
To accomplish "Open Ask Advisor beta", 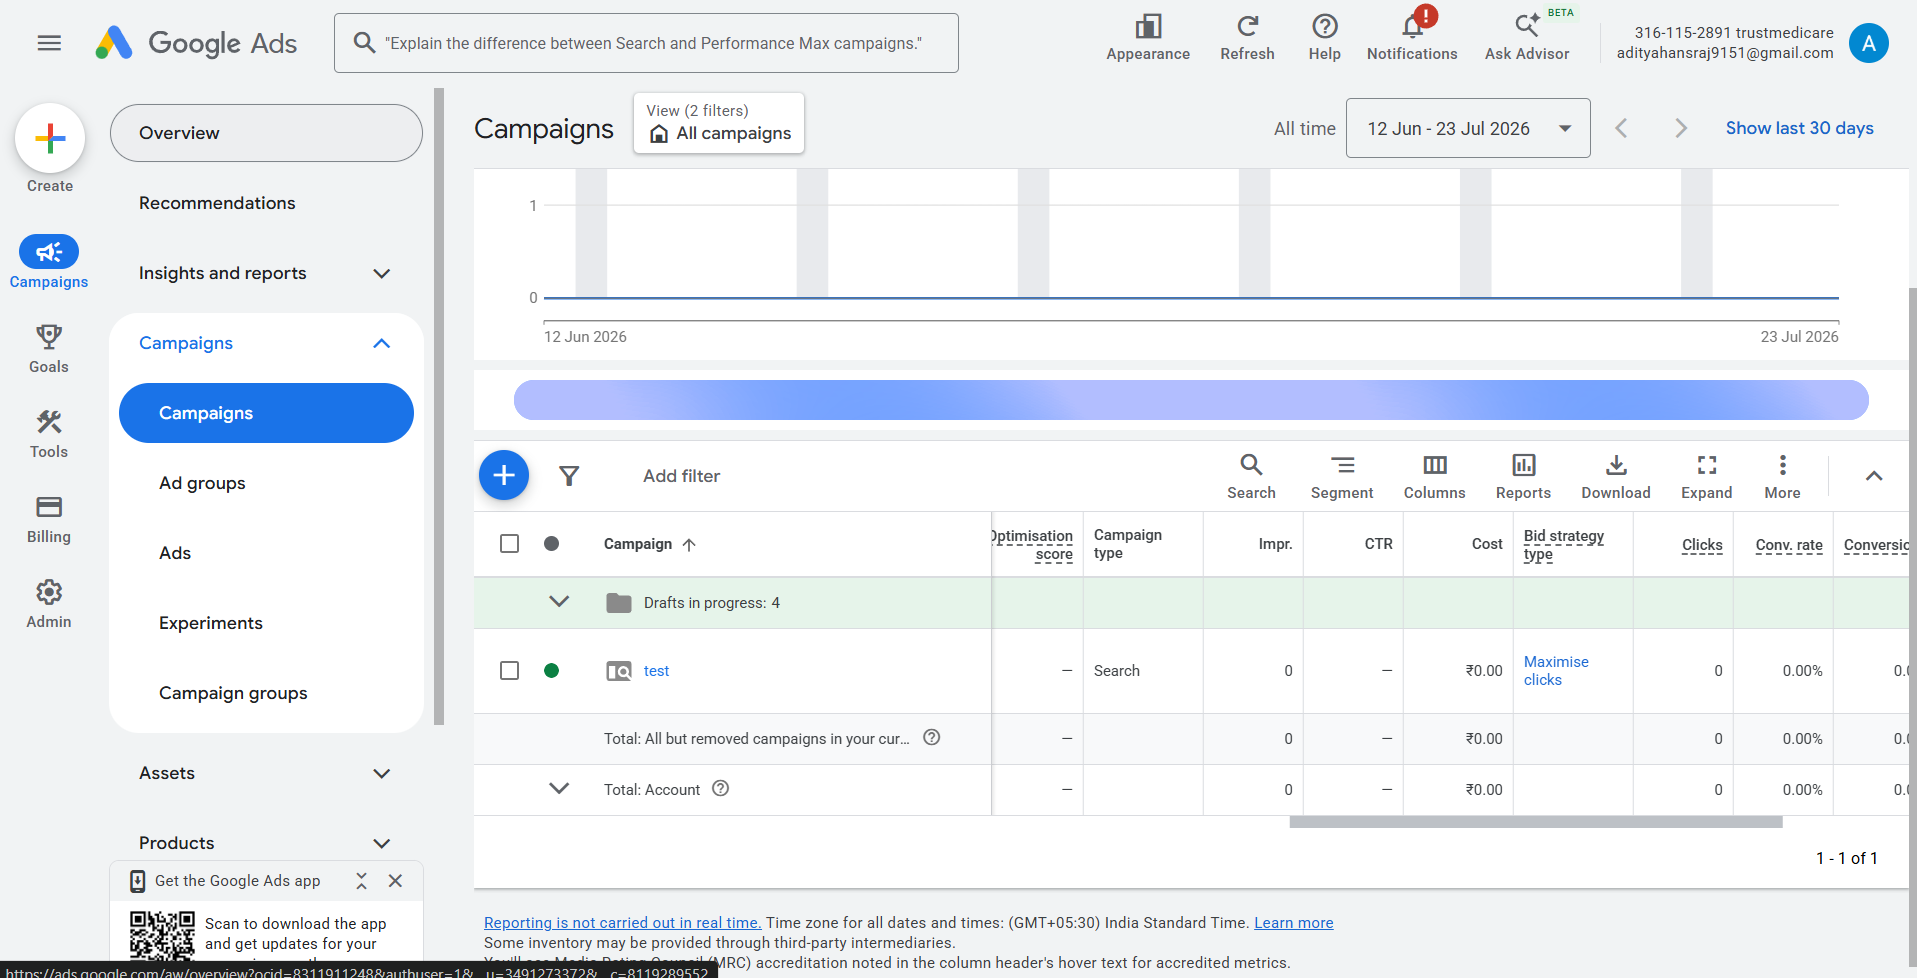I will pyautogui.click(x=1527, y=38).
